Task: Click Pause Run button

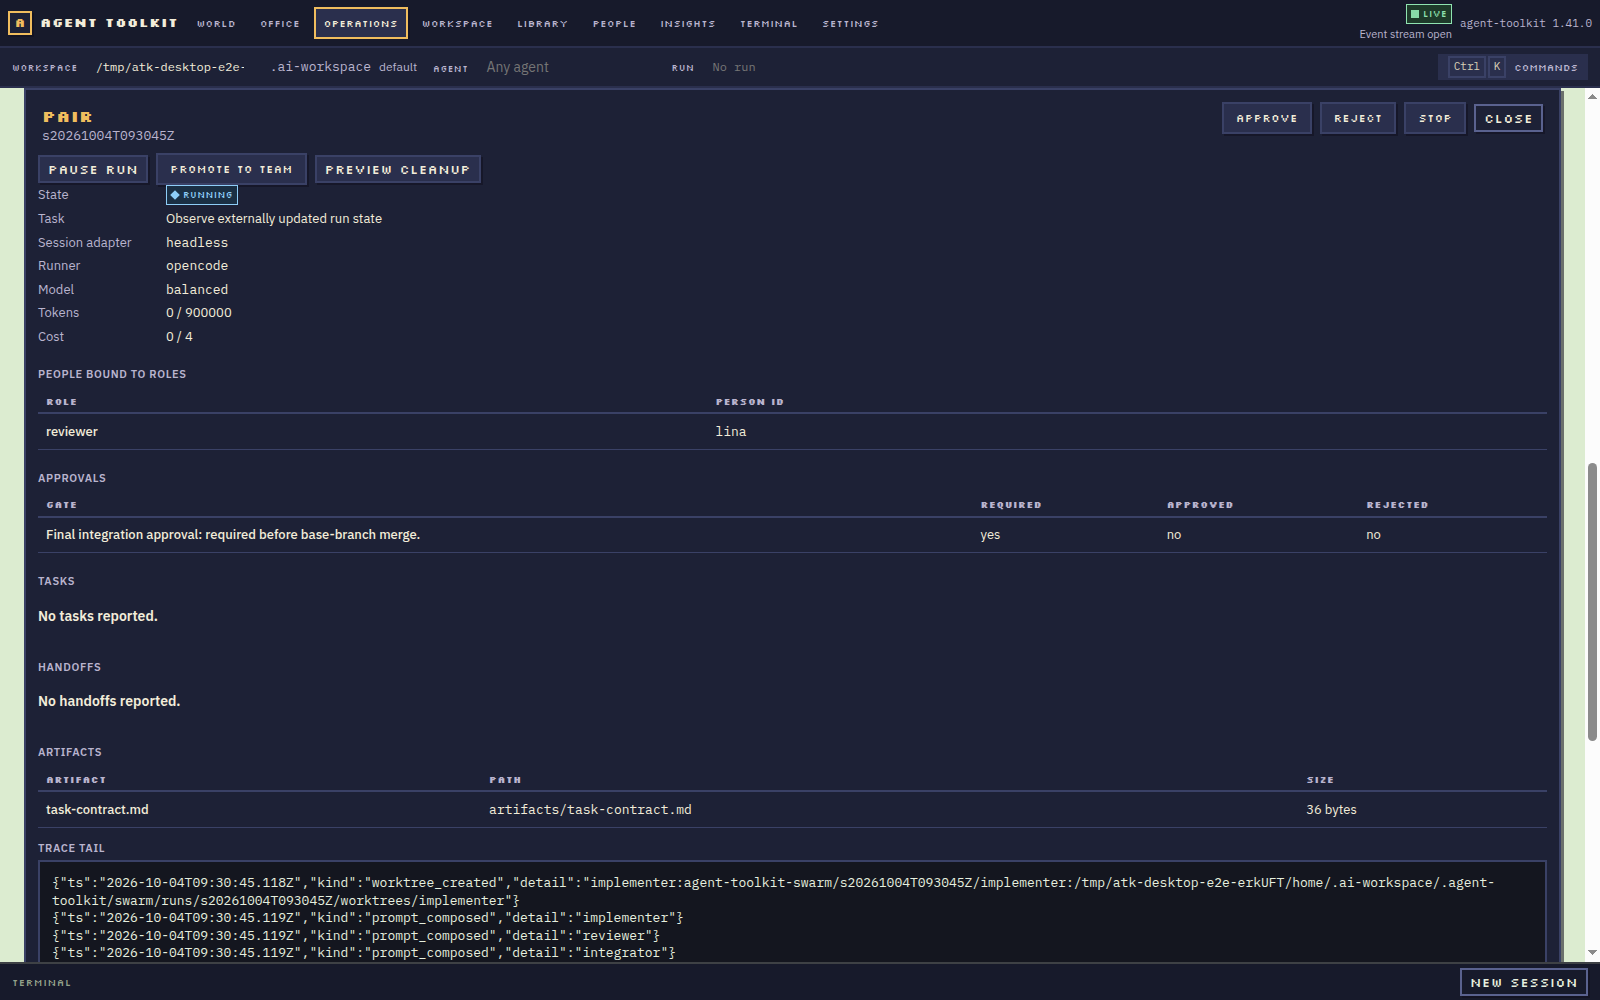Action: 93,169
